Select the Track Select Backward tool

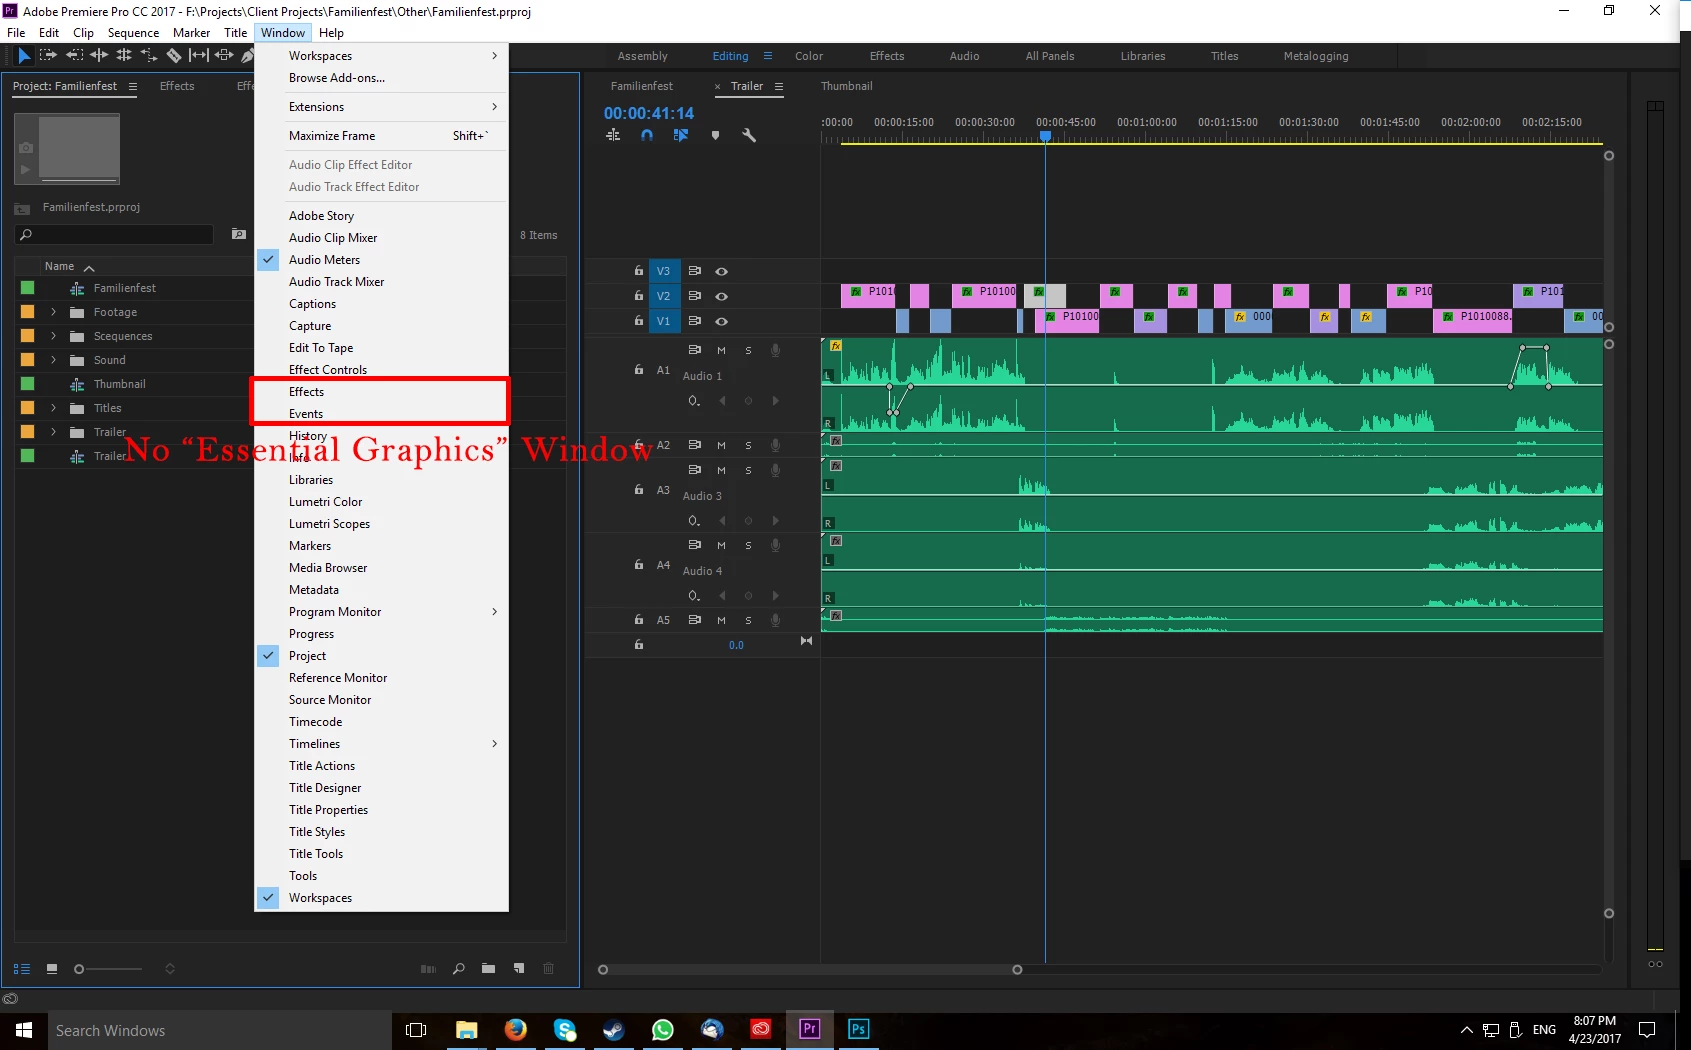(x=74, y=56)
